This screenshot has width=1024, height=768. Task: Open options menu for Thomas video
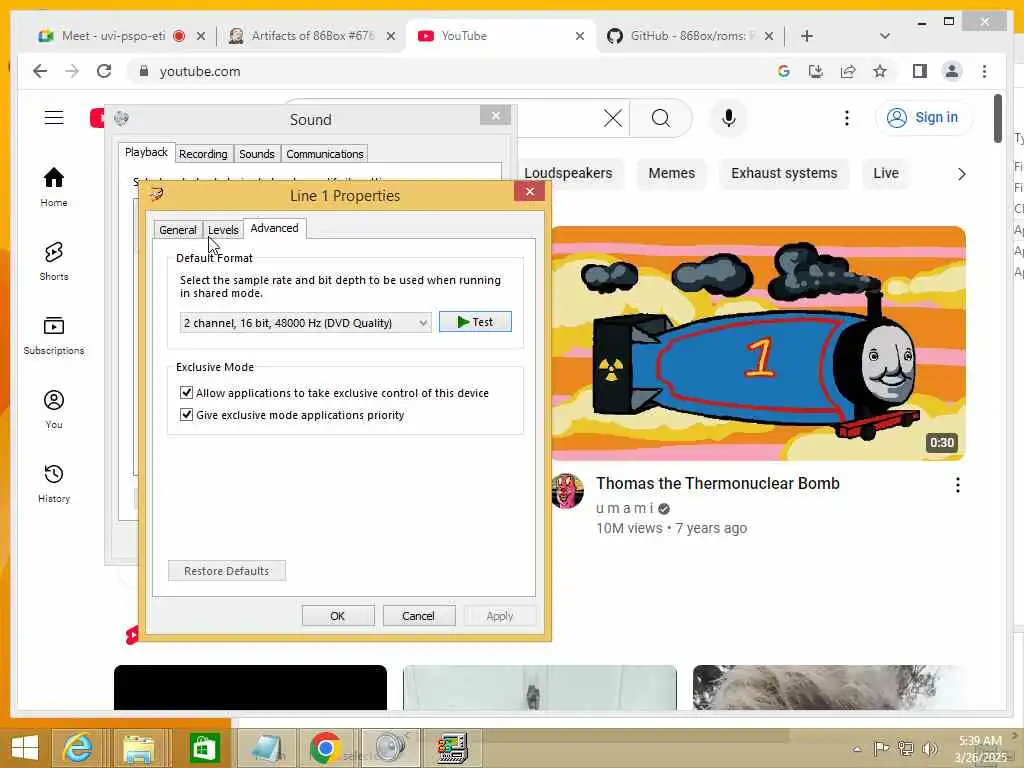[957, 485]
